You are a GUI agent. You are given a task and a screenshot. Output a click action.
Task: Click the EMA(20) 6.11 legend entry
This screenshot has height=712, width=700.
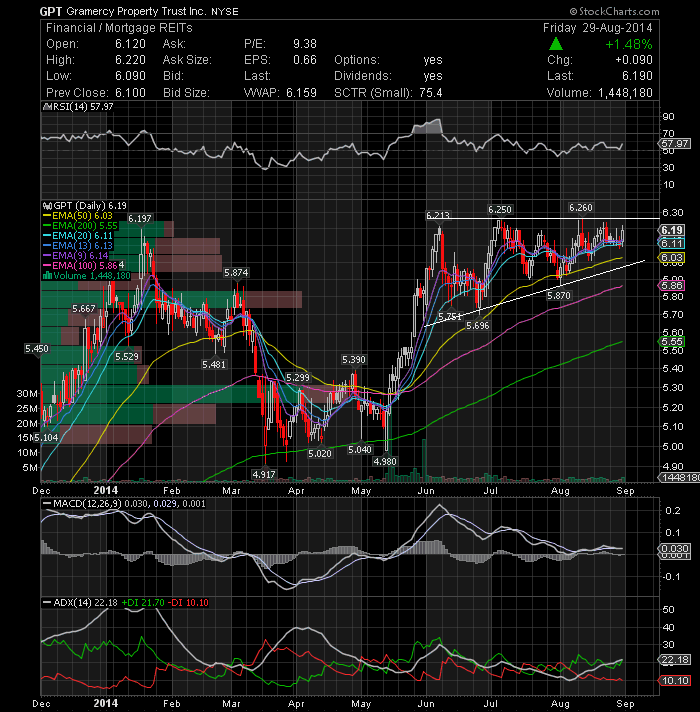click(78, 236)
